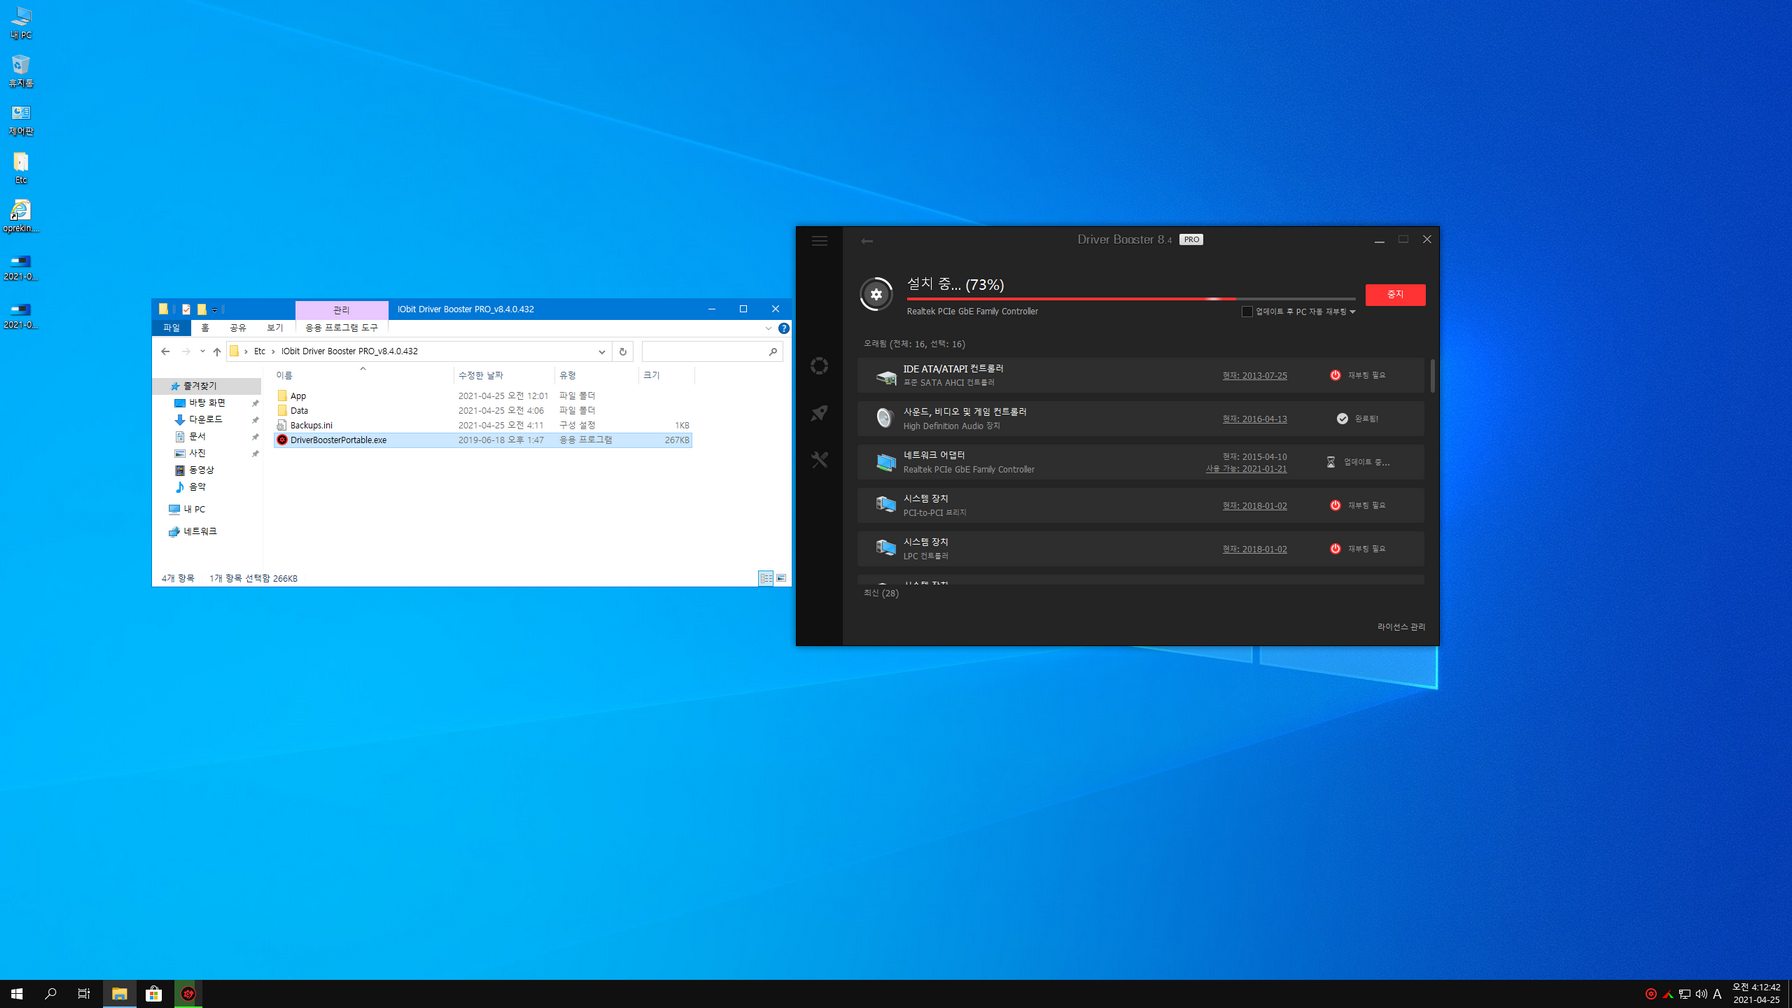Expand the Explorer ribbon chevron

768,328
